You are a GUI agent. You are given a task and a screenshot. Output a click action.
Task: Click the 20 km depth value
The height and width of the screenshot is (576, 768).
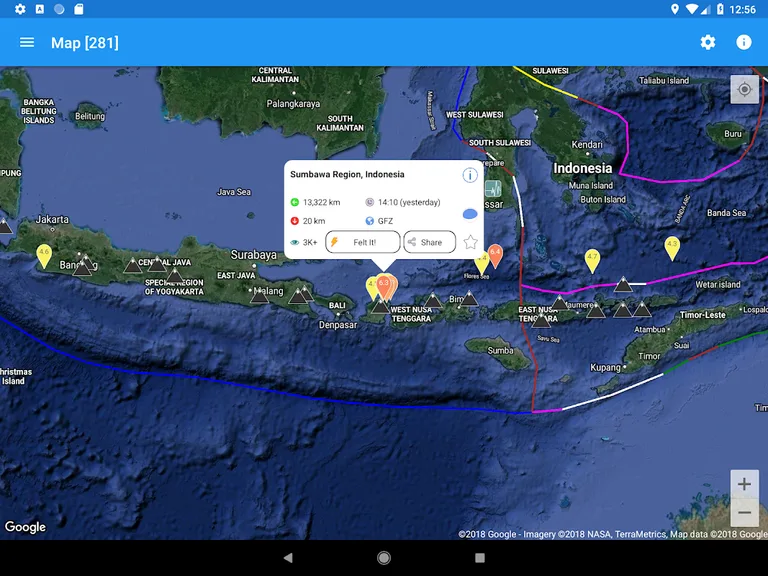[314, 221]
